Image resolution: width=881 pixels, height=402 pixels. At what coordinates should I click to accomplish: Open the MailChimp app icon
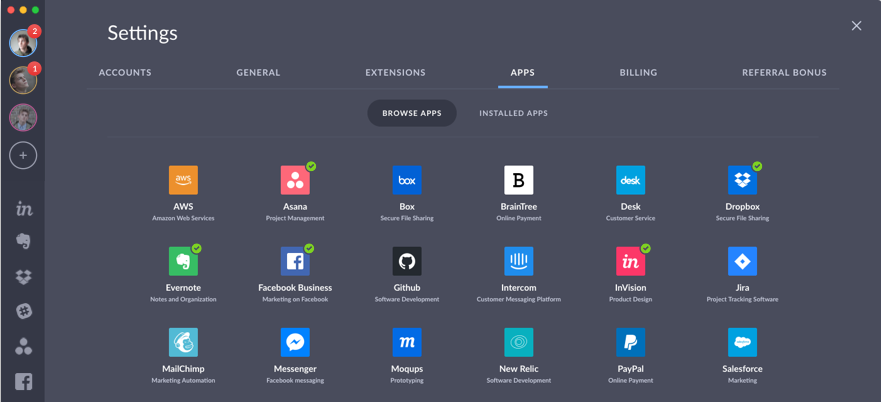click(x=183, y=342)
